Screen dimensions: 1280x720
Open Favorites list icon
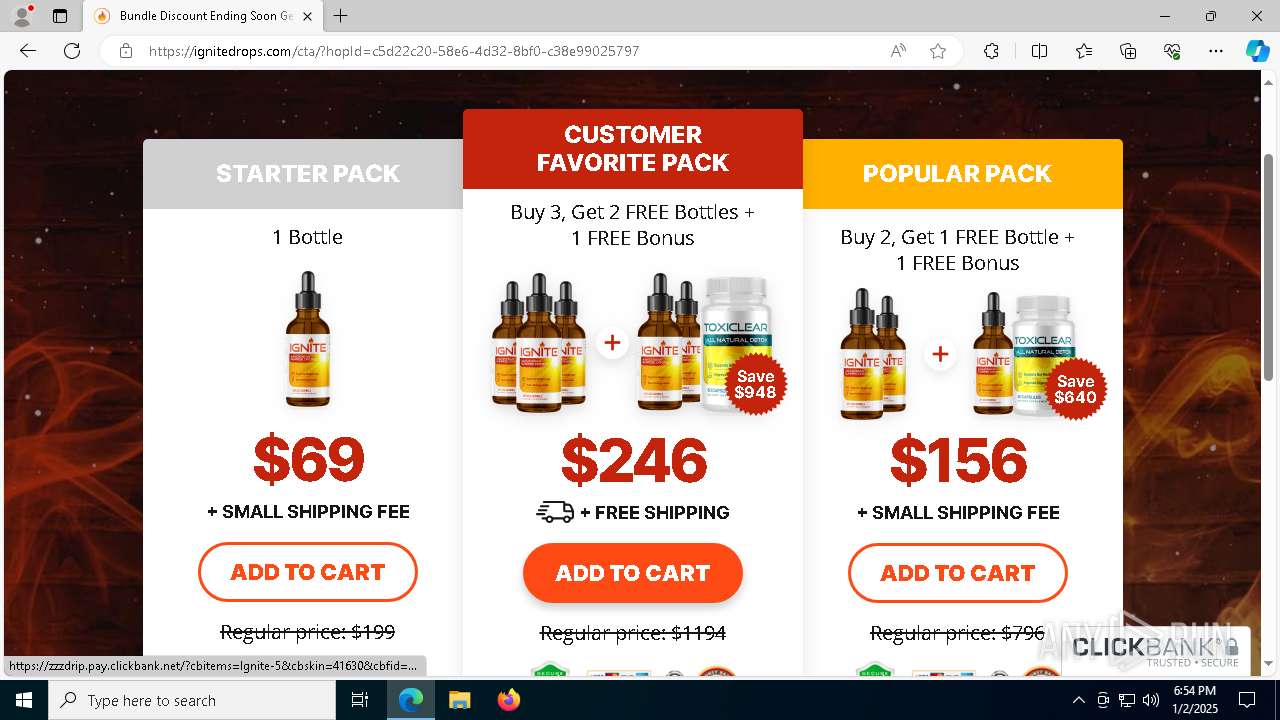point(1084,51)
